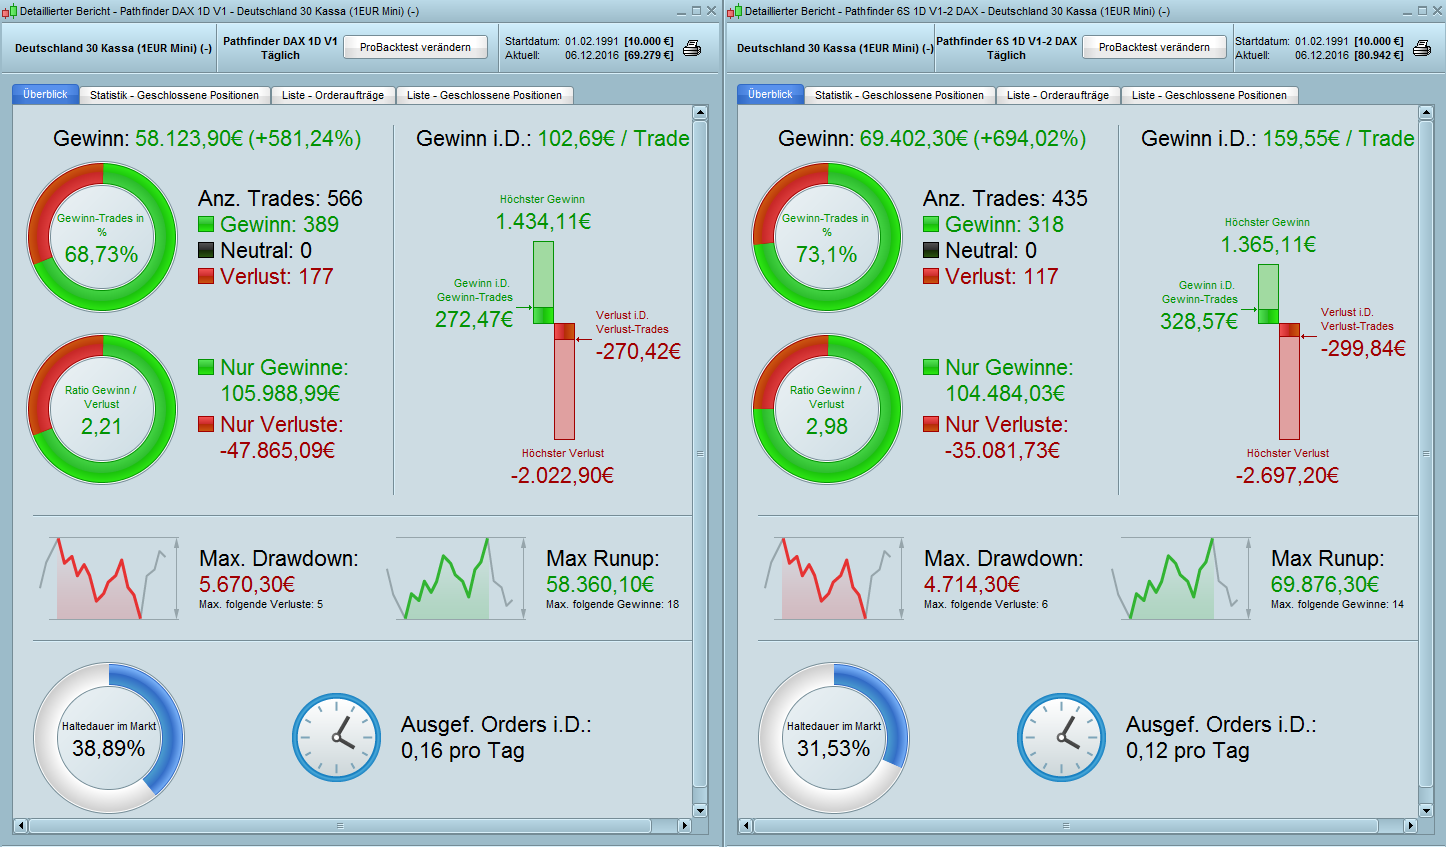Screen dimensions: 1446x847
Task: Click the Haltedauer im Markt gauge showing 31,53%
Action: pyautogui.click(x=834, y=738)
